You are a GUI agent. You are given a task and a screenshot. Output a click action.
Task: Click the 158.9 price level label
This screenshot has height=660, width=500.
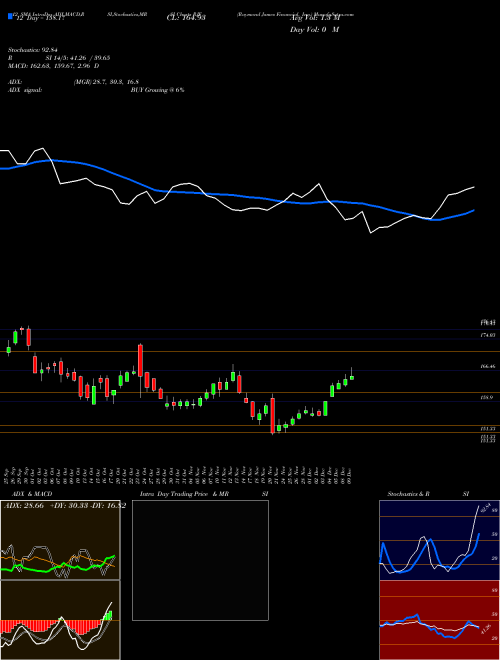[x=487, y=397]
